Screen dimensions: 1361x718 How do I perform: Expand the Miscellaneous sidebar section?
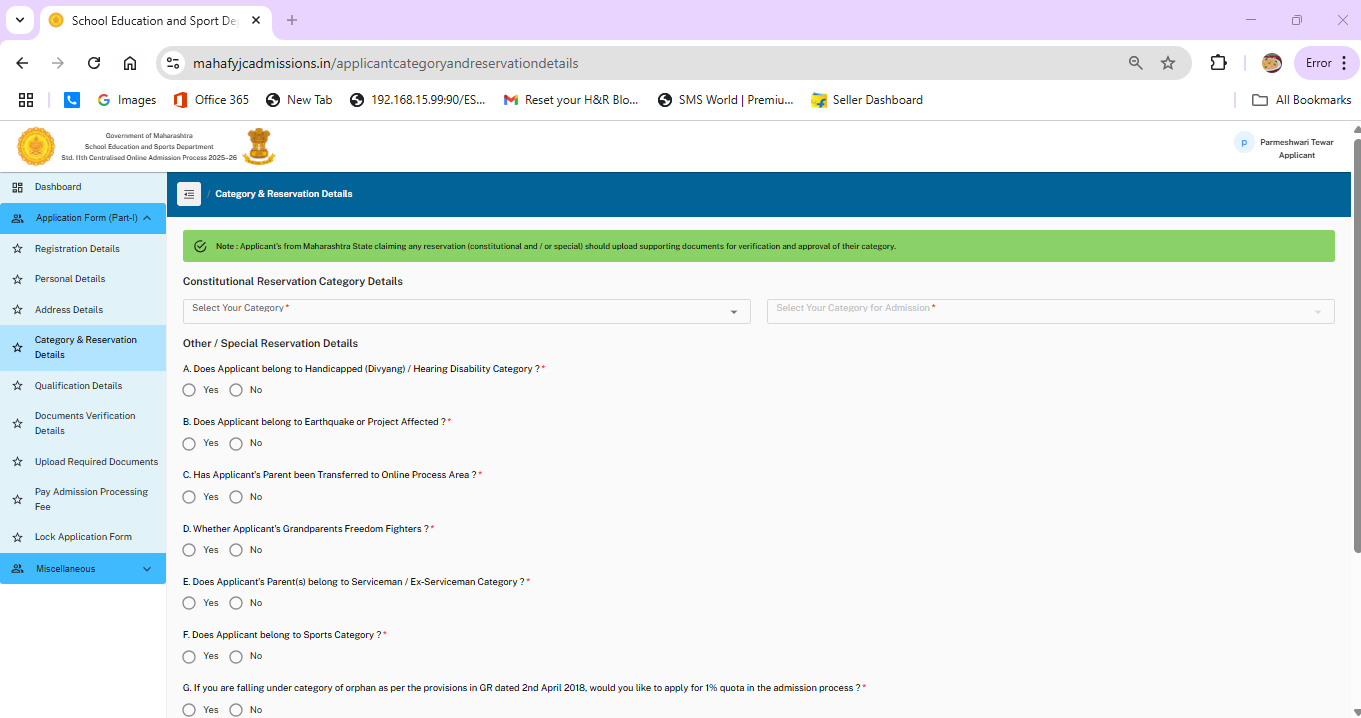point(83,569)
